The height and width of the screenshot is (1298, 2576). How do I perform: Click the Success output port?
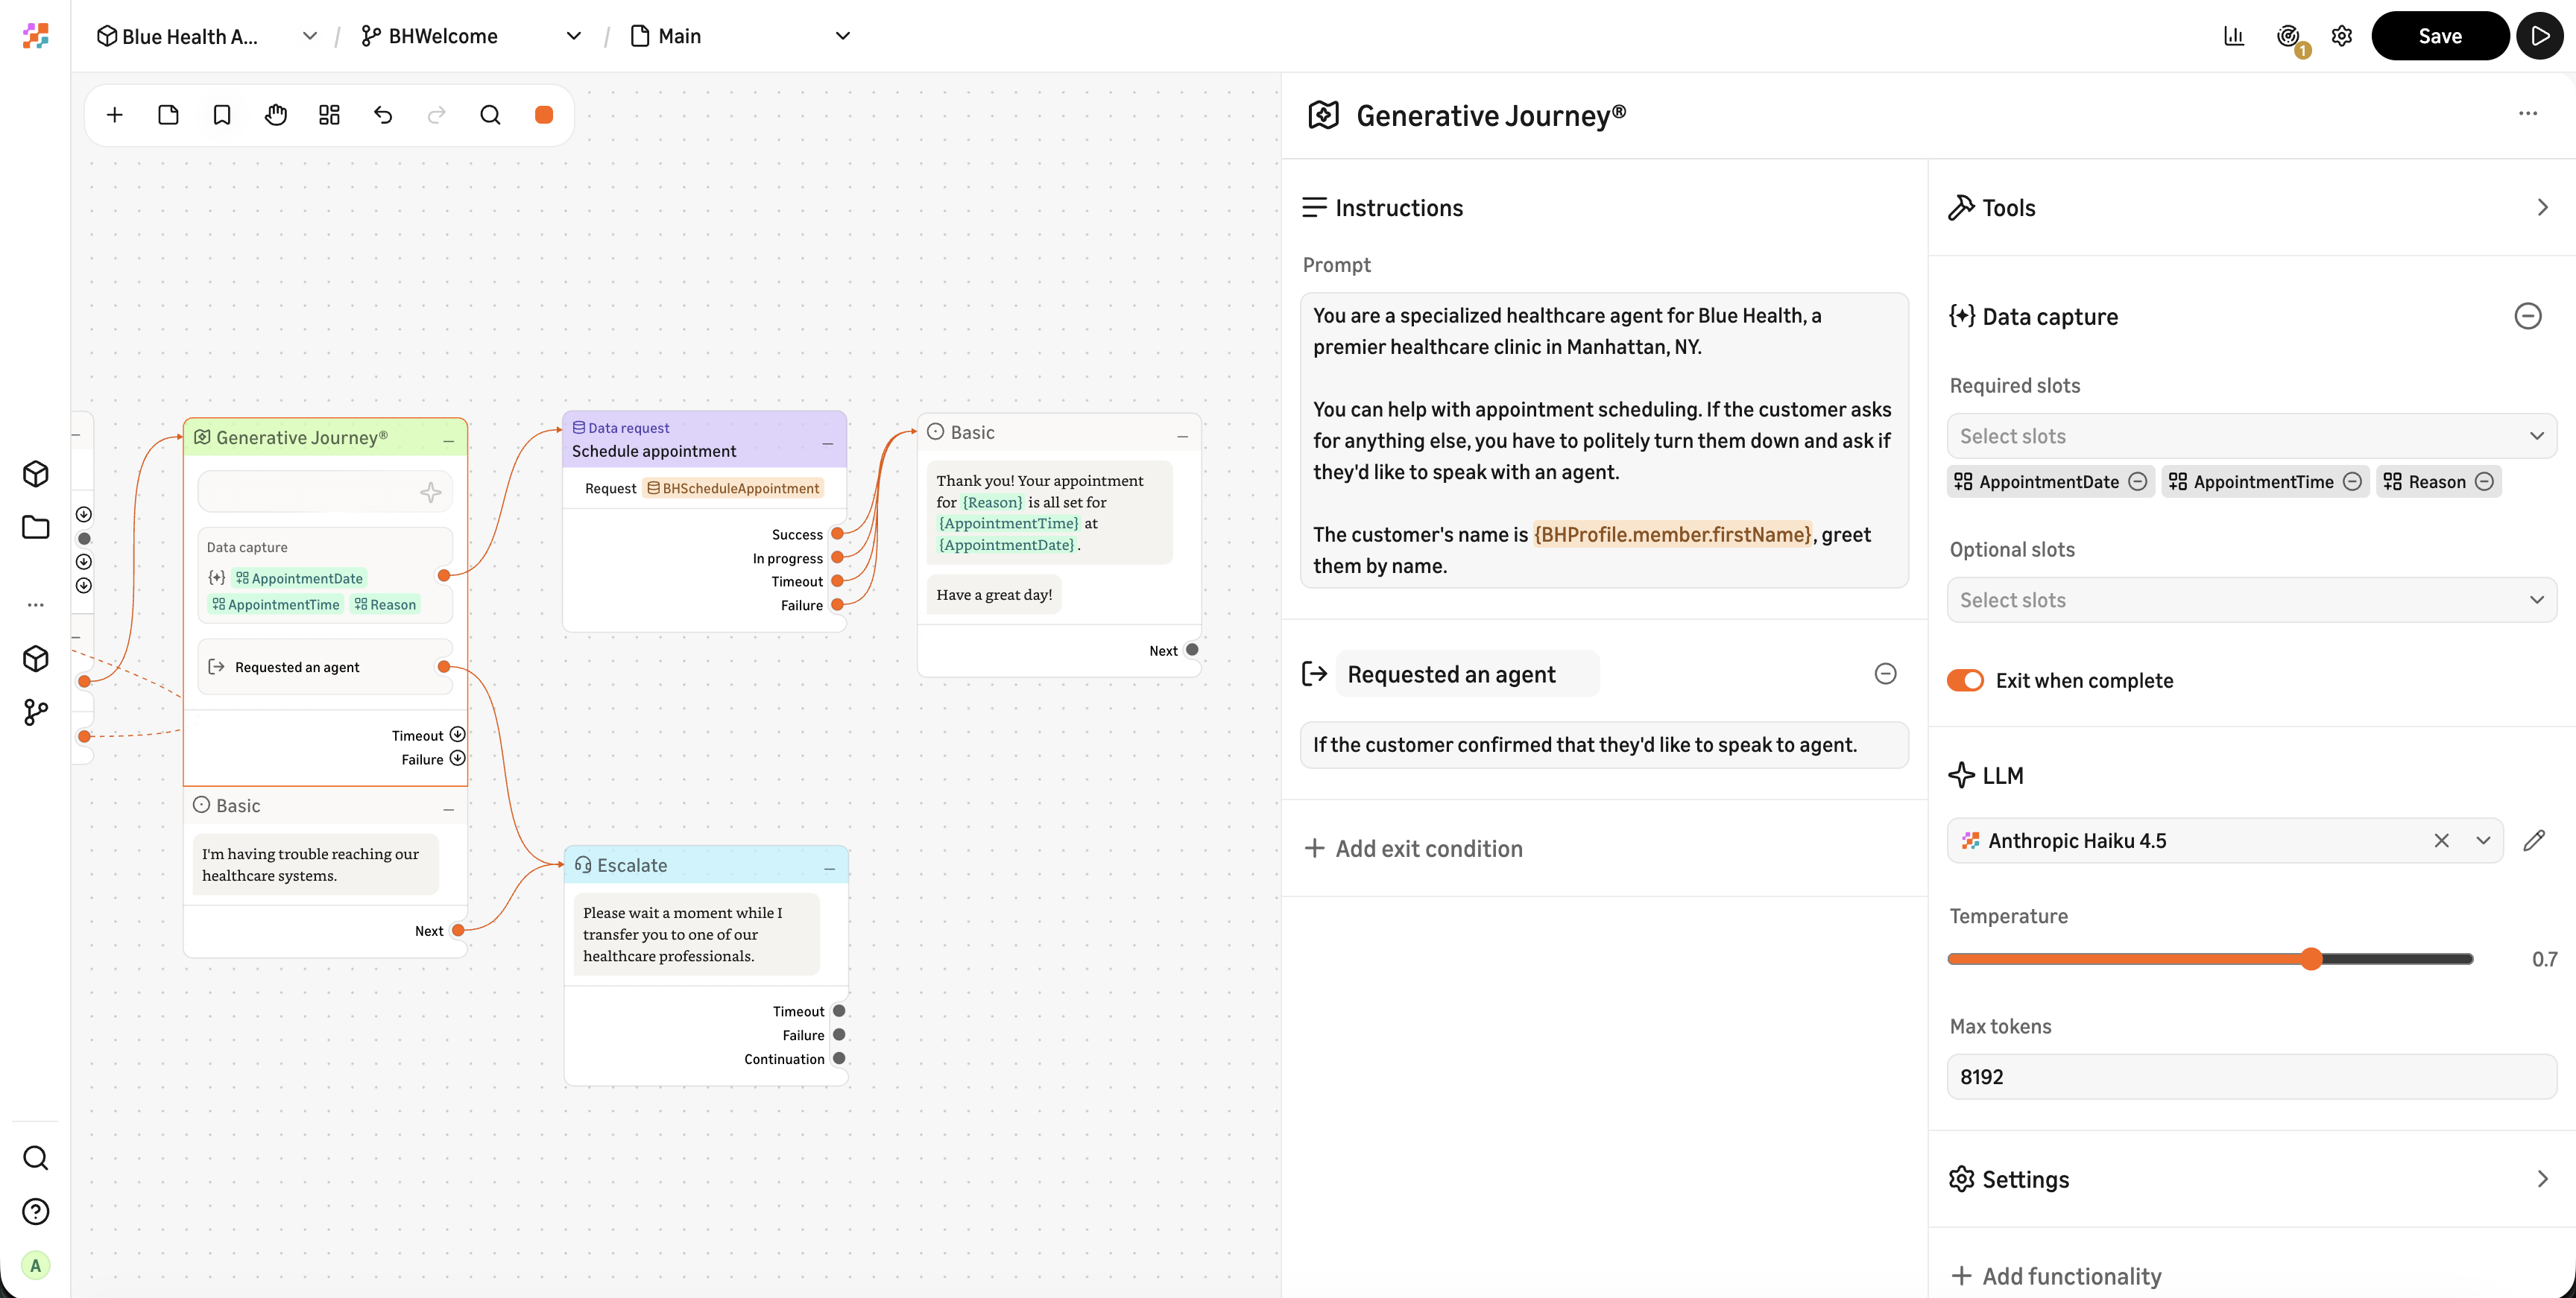click(838, 534)
